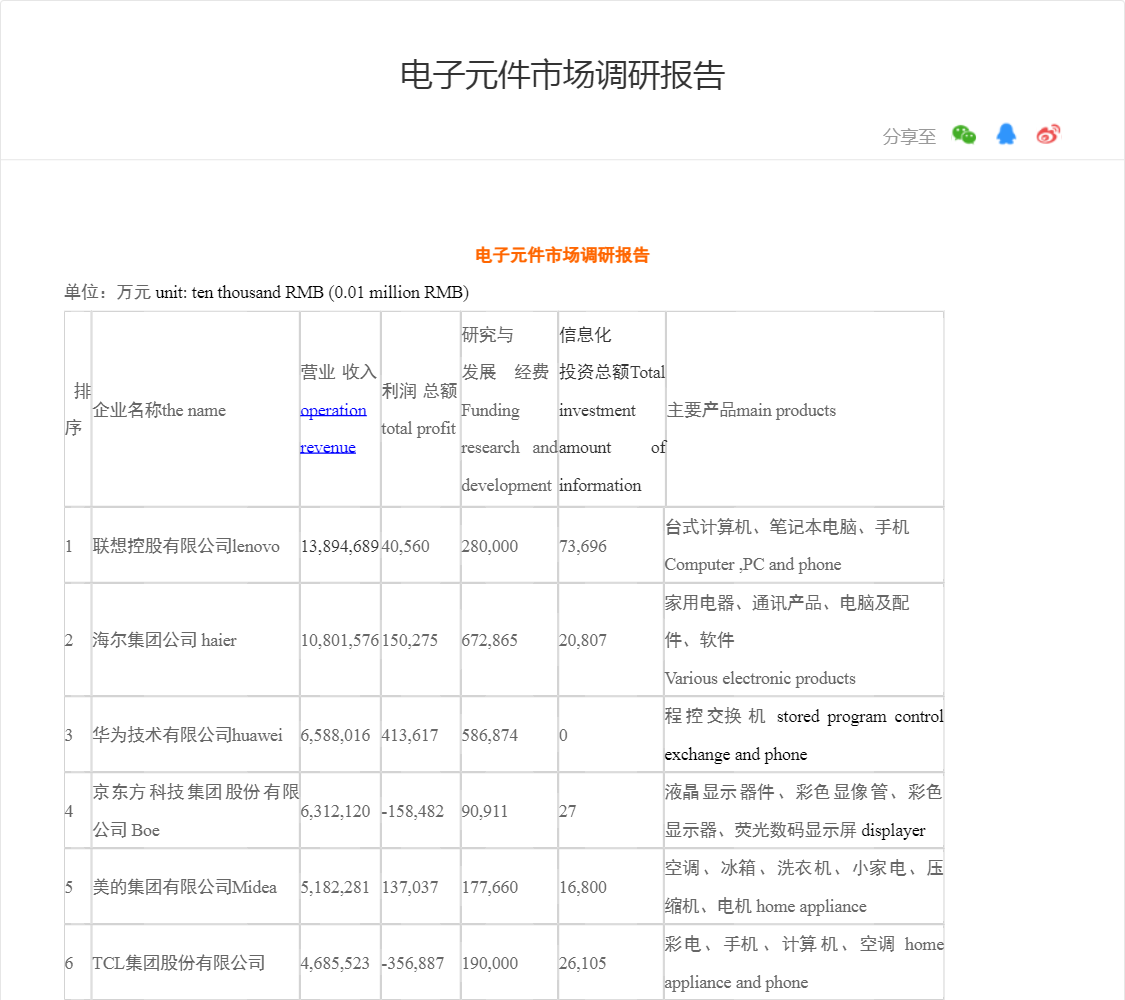Click the investment value 16,800

click(x=583, y=887)
